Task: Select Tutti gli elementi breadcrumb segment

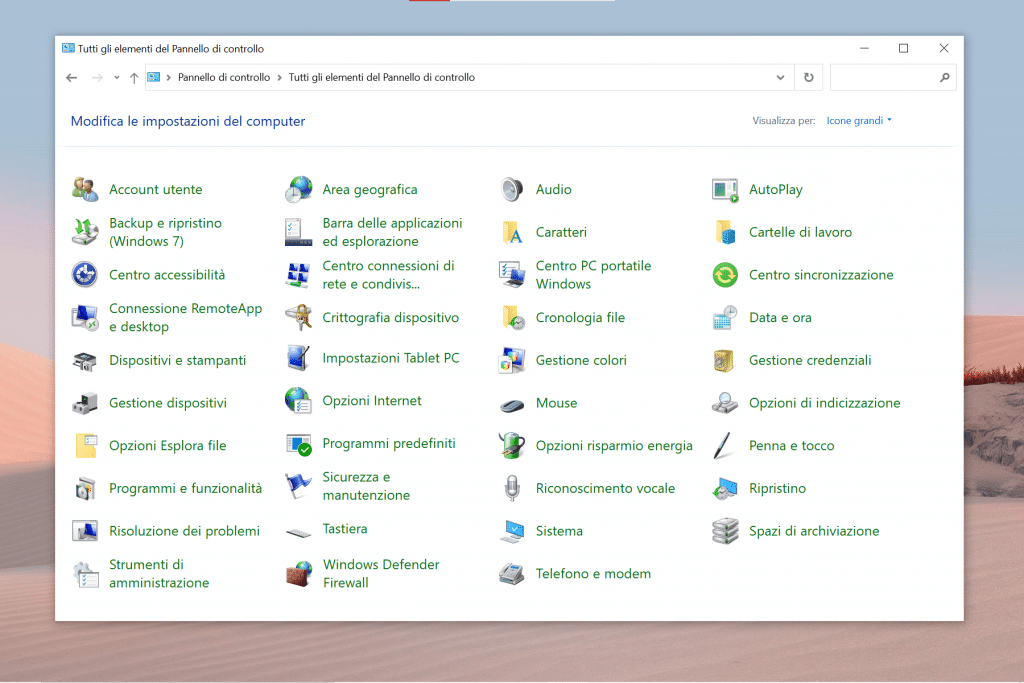Action: click(381, 78)
